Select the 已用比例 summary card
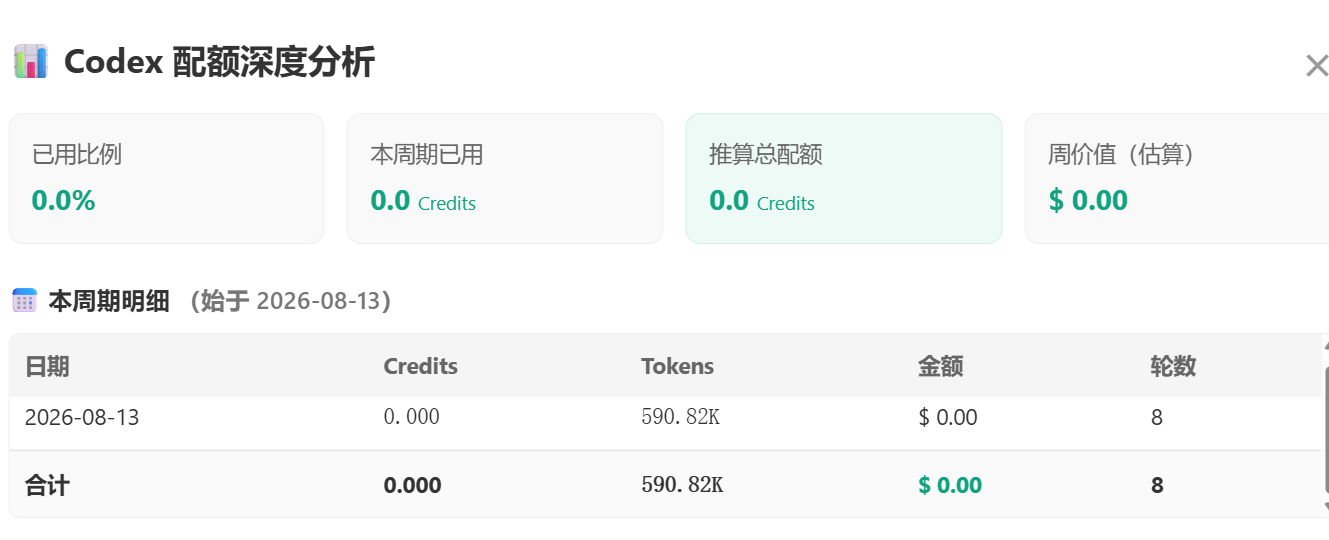This screenshot has width=1329, height=540. tap(166, 178)
